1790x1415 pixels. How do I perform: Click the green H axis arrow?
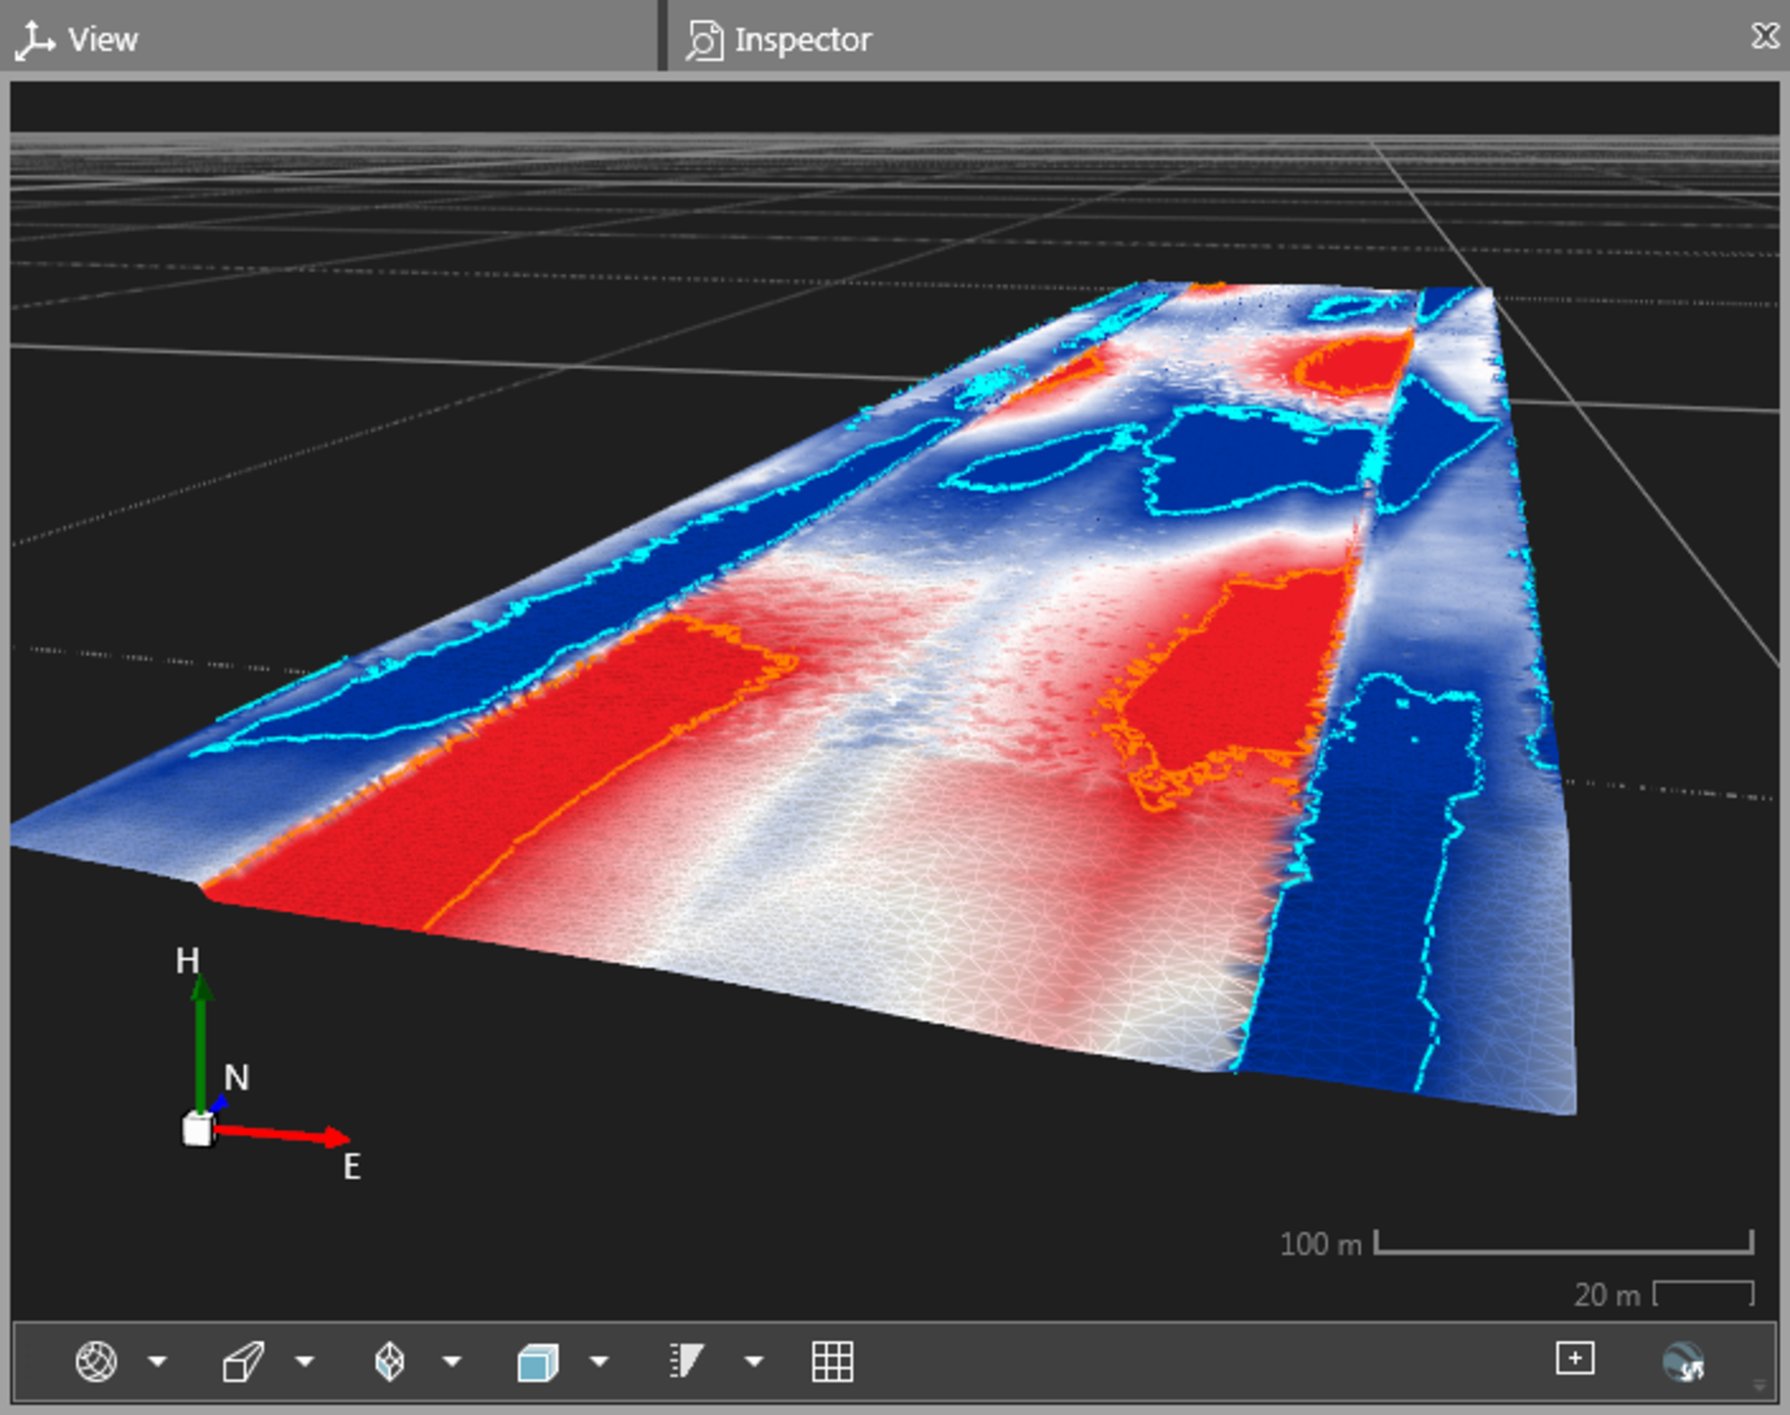click(201, 1042)
